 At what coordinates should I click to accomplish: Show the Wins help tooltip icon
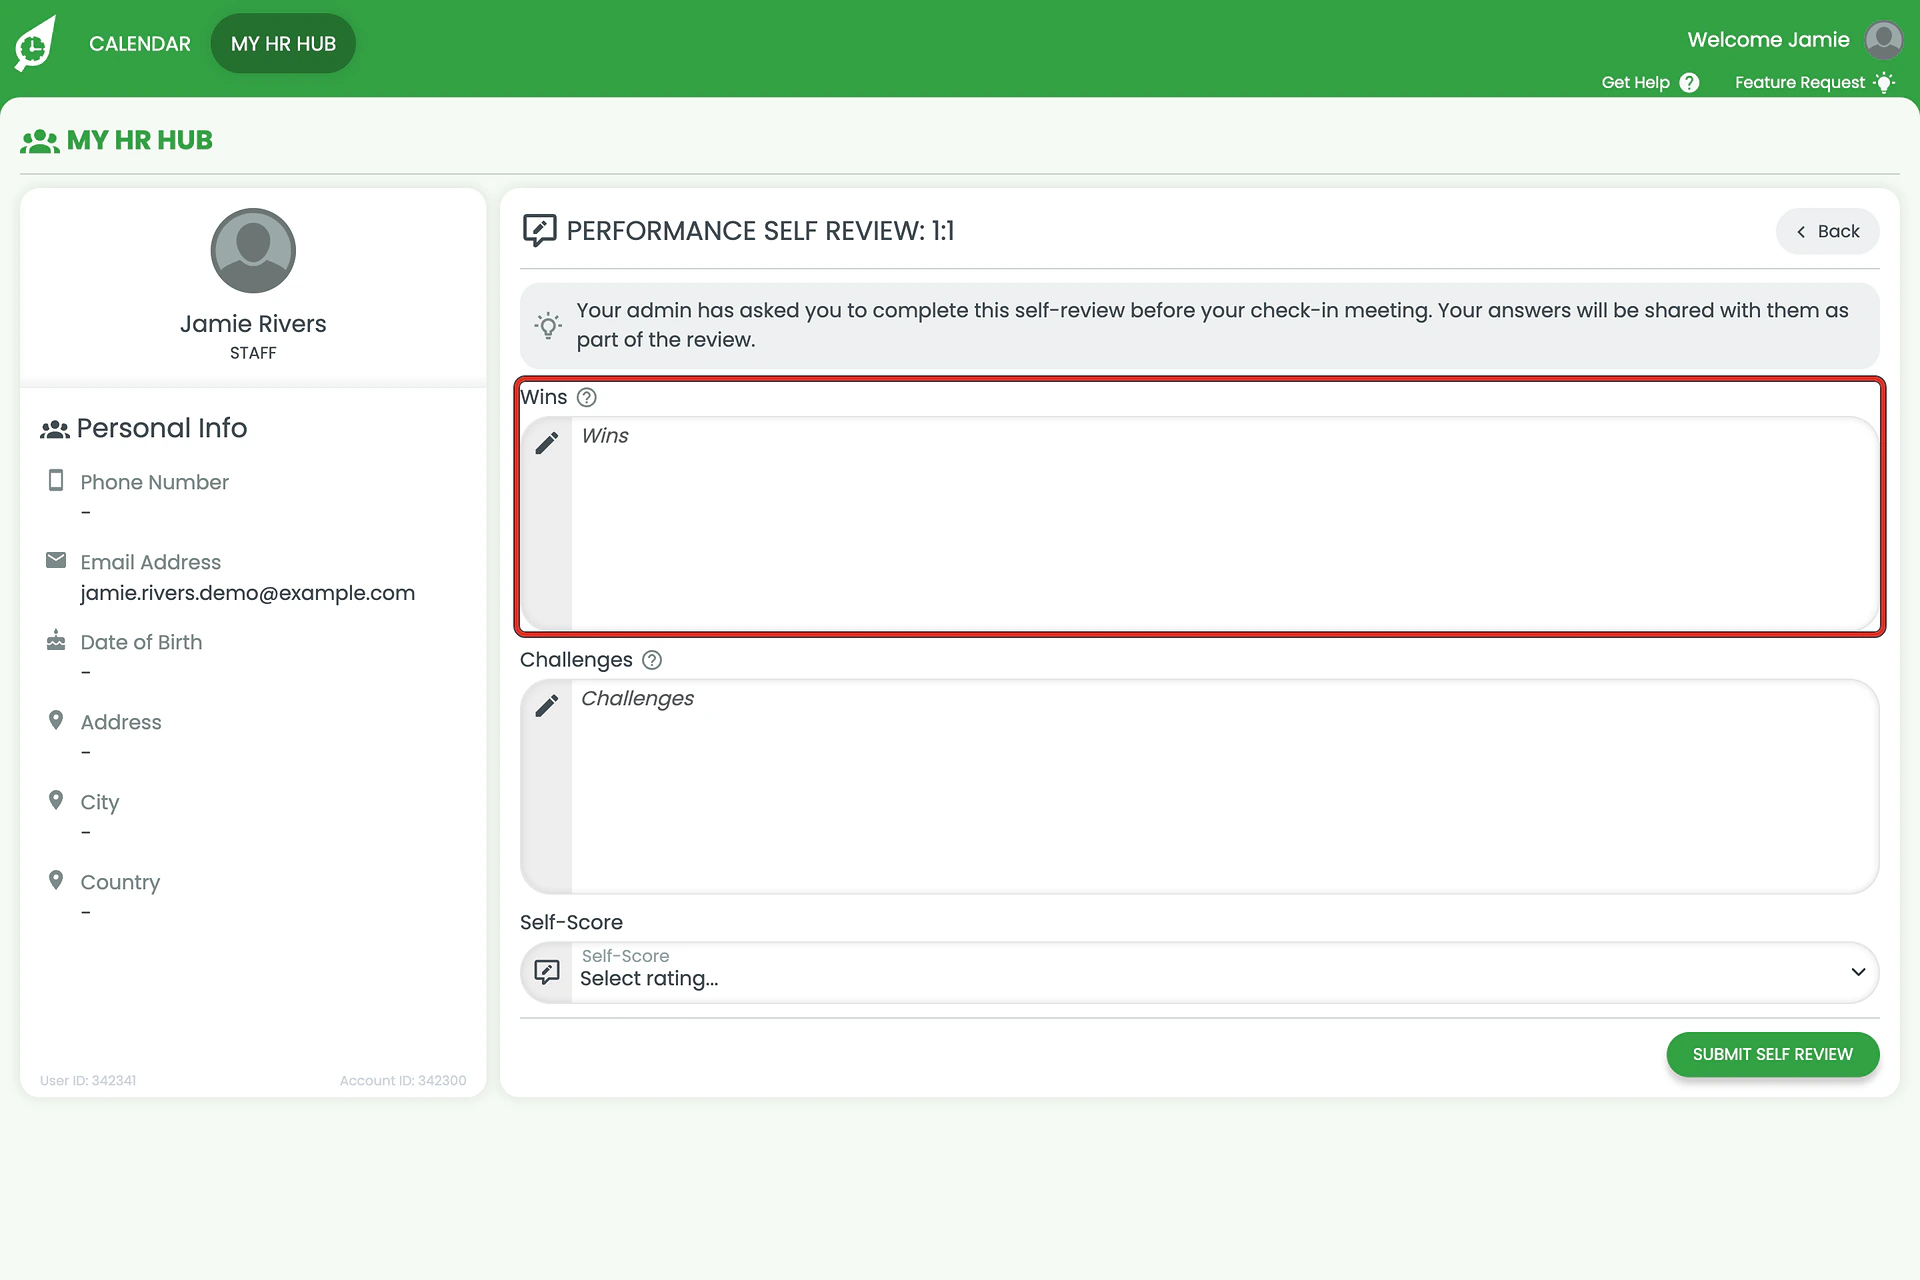[587, 398]
